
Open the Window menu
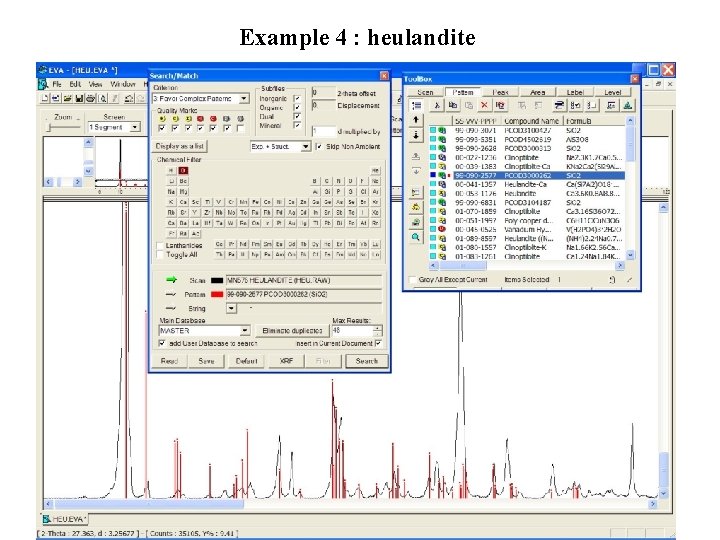tap(123, 84)
